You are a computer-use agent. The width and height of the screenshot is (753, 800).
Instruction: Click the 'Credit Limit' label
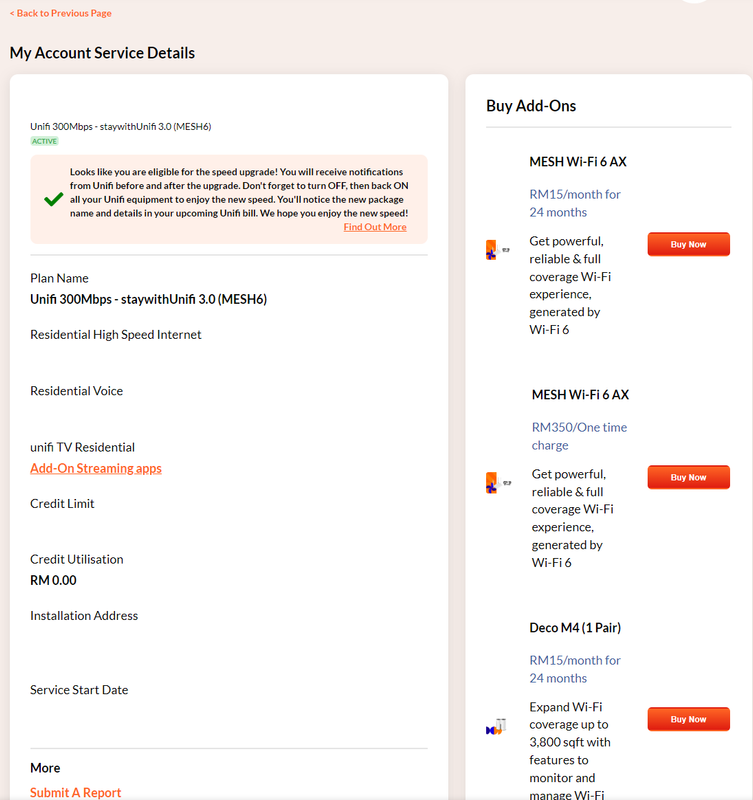[62, 504]
